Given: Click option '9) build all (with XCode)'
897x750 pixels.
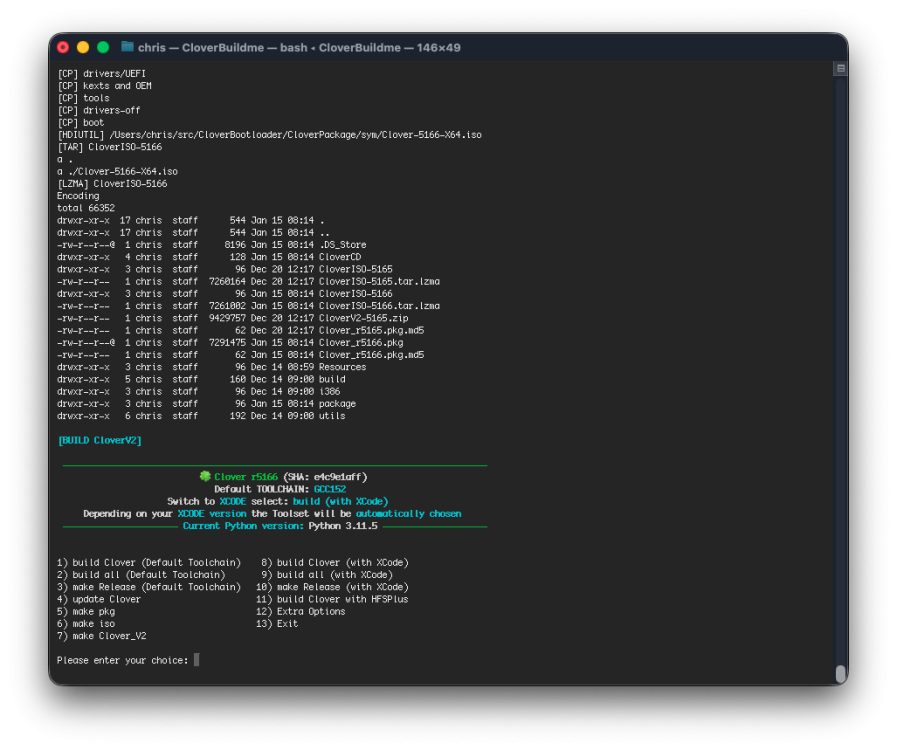Looking at the screenshot, I should coord(327,574).
